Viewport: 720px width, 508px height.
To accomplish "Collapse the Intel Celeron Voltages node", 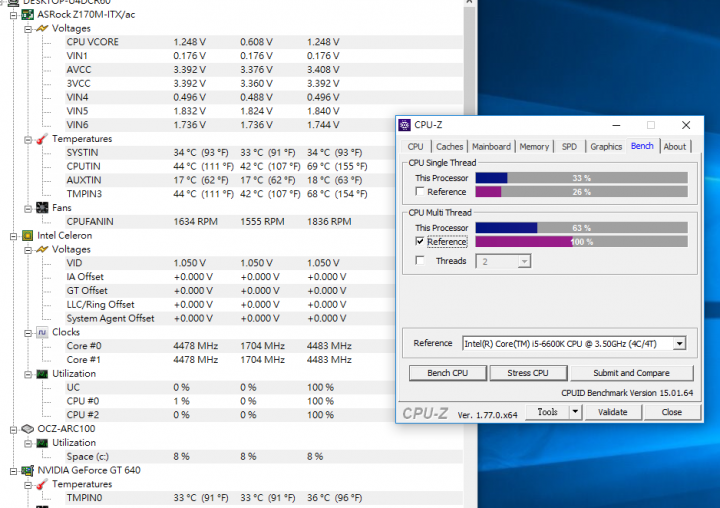I will coord(28,250).
